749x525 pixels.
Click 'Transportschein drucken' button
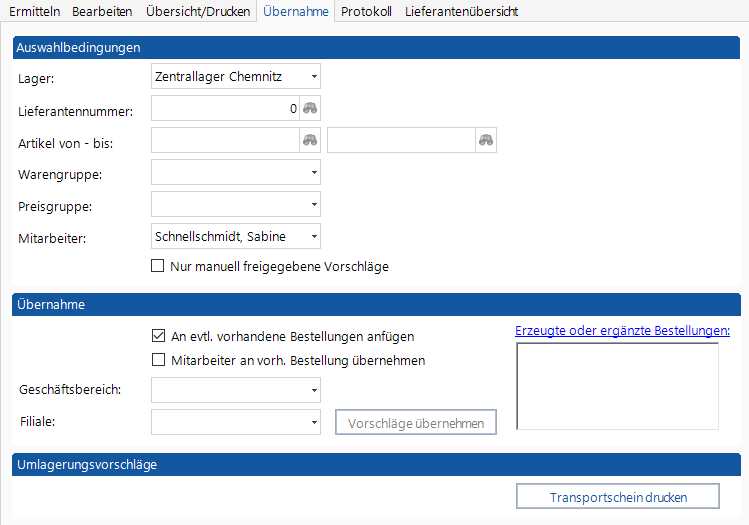617,497
